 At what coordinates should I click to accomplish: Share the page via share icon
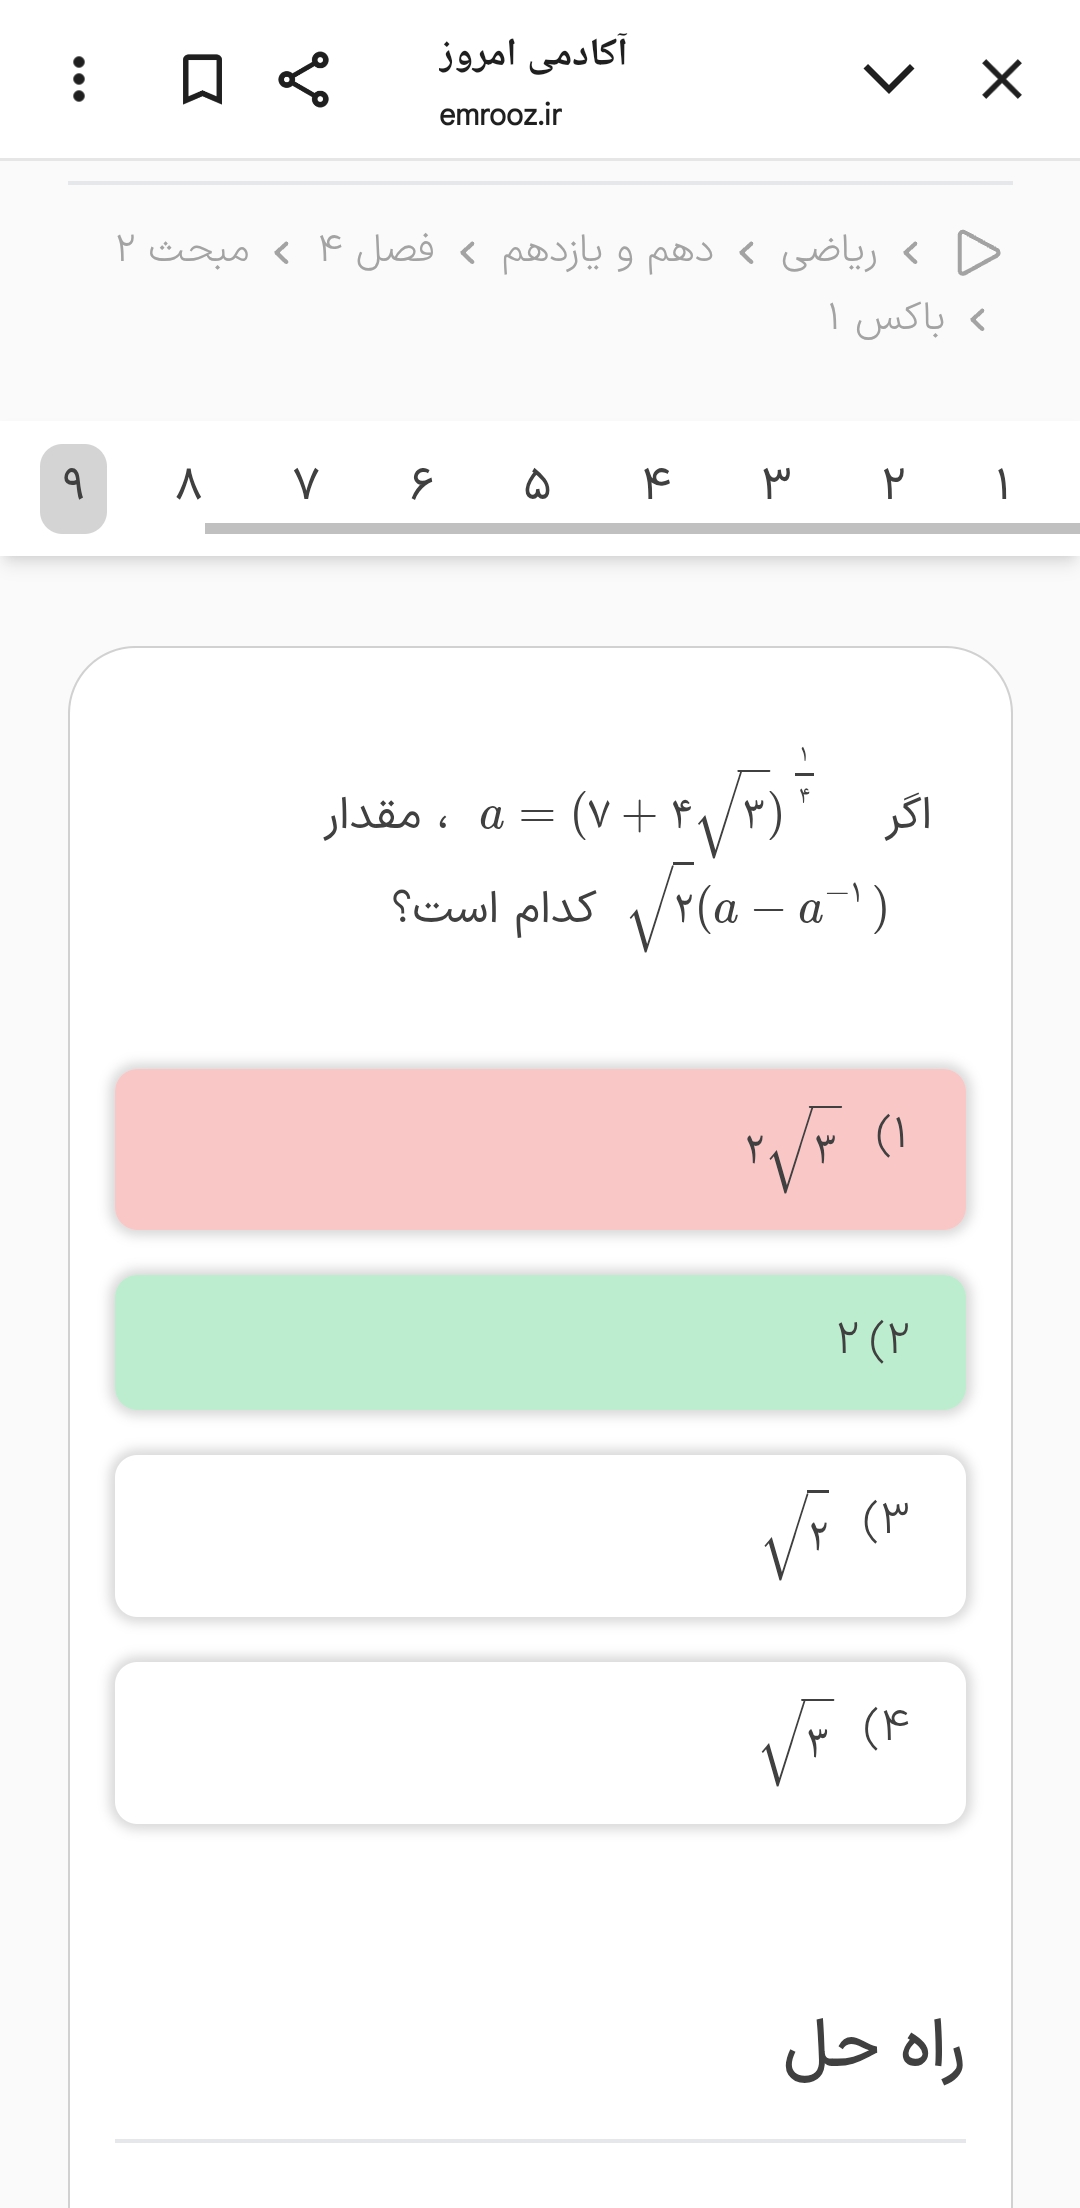[x=303, y=79]
